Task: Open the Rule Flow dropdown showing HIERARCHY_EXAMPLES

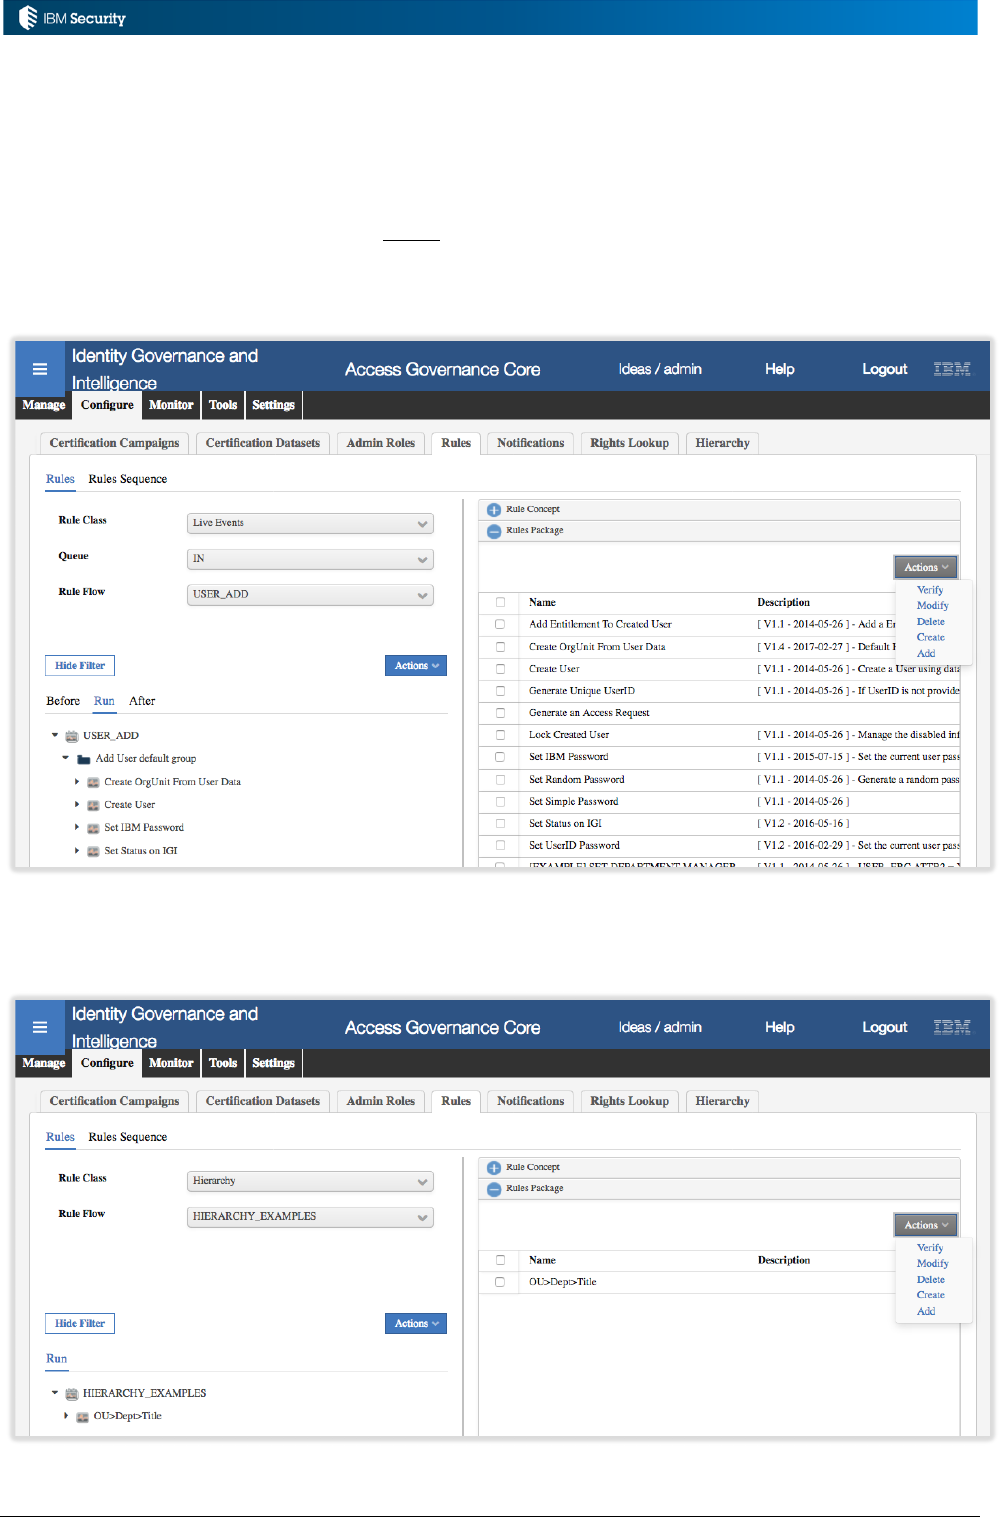Action: coord(310,1217)
